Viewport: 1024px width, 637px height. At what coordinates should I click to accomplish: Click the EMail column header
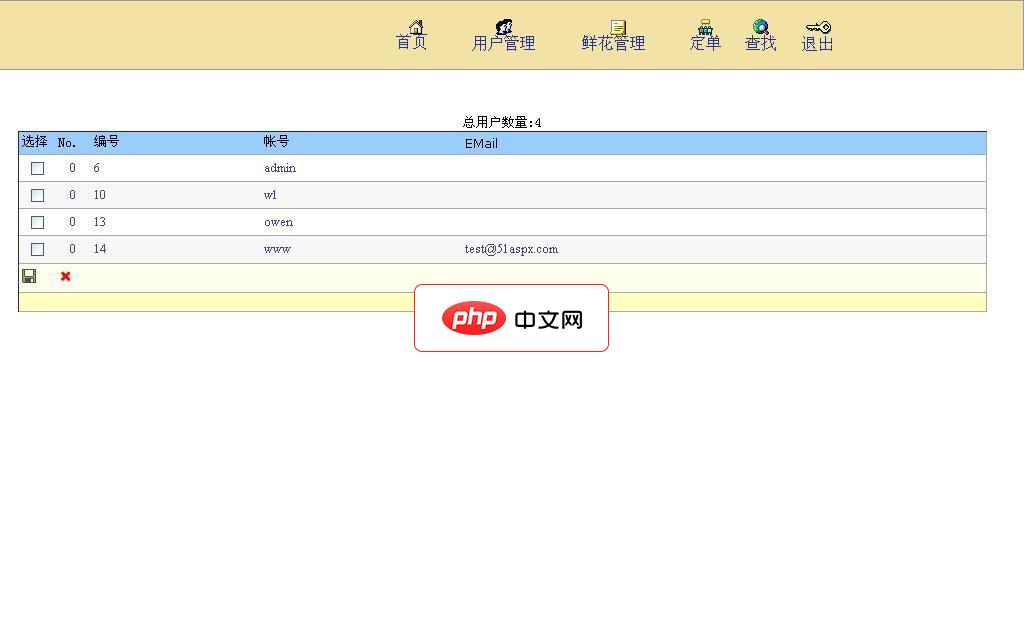480,143
